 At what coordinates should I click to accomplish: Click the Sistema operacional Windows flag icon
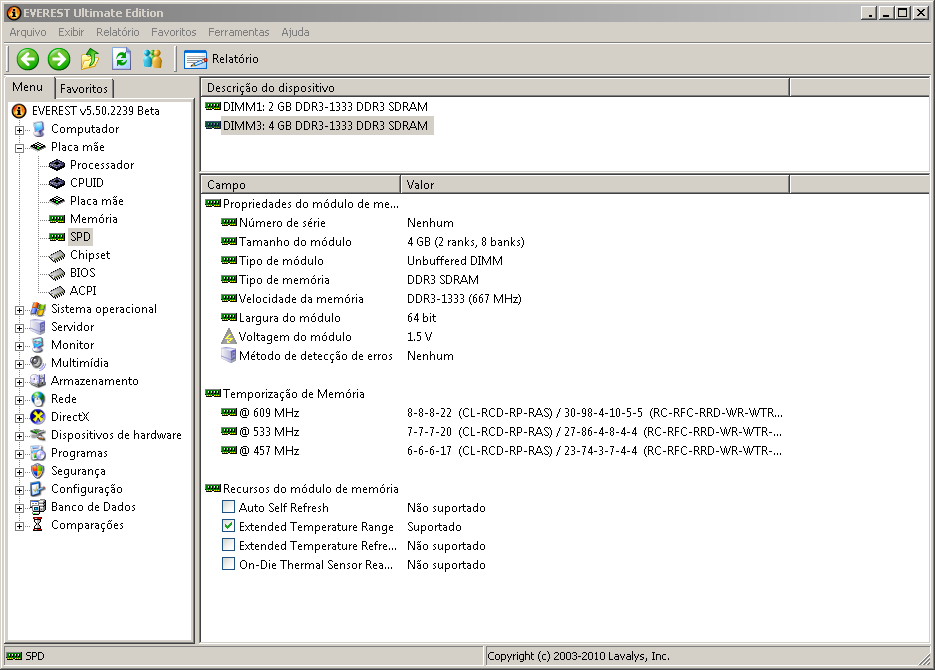pyautogui.click(x=38, y=309)
